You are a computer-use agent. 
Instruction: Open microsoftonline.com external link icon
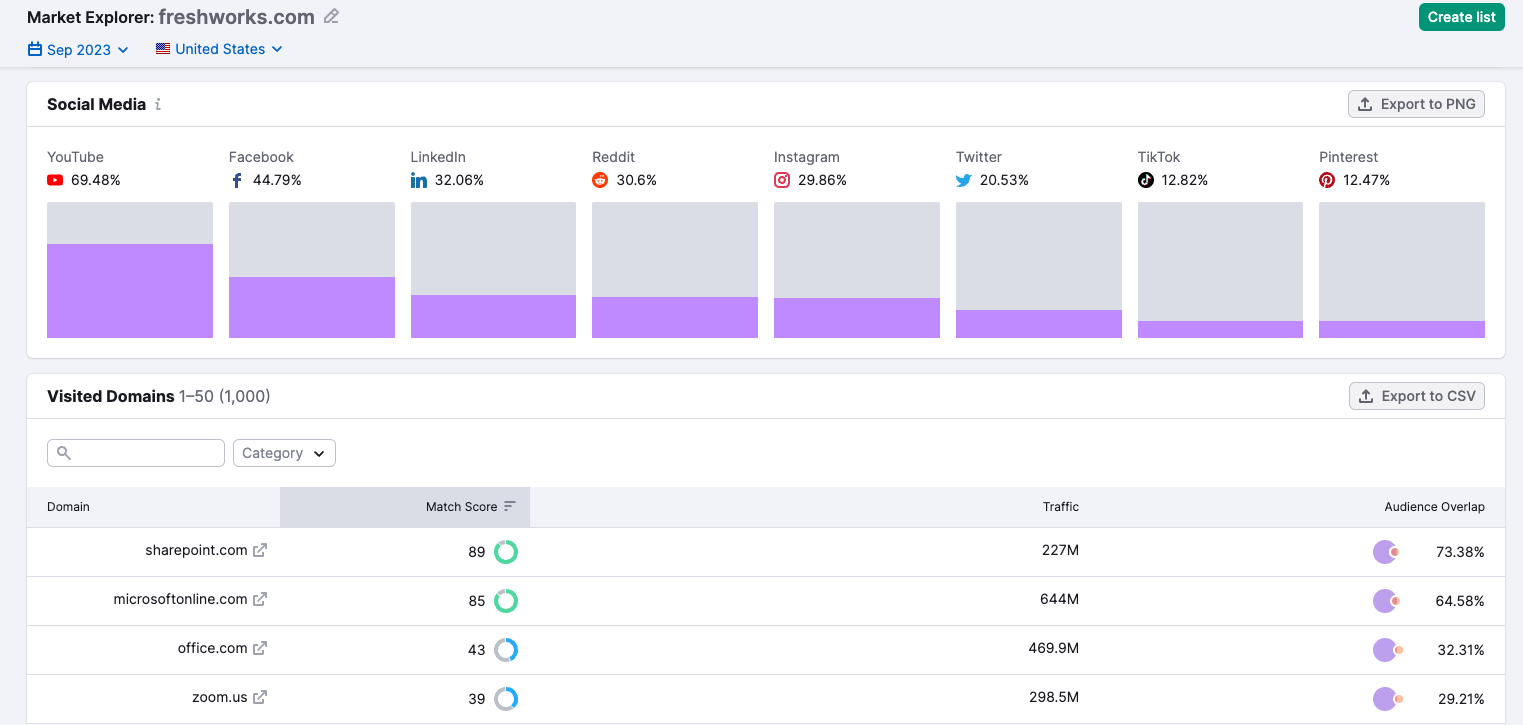(x=260, y=599)
